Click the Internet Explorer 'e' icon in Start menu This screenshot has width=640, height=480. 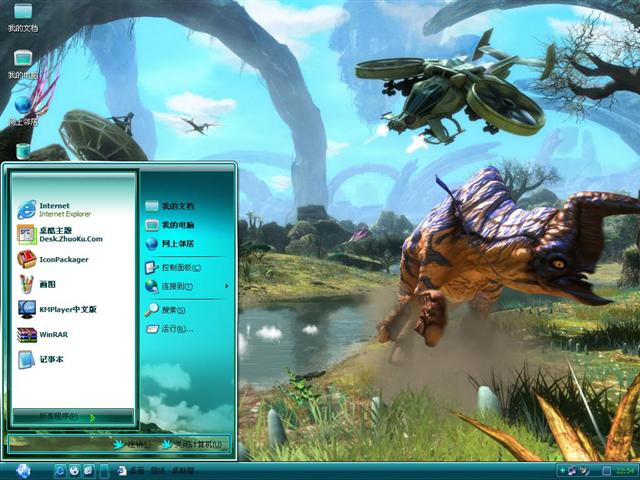(x=27, y=210)
